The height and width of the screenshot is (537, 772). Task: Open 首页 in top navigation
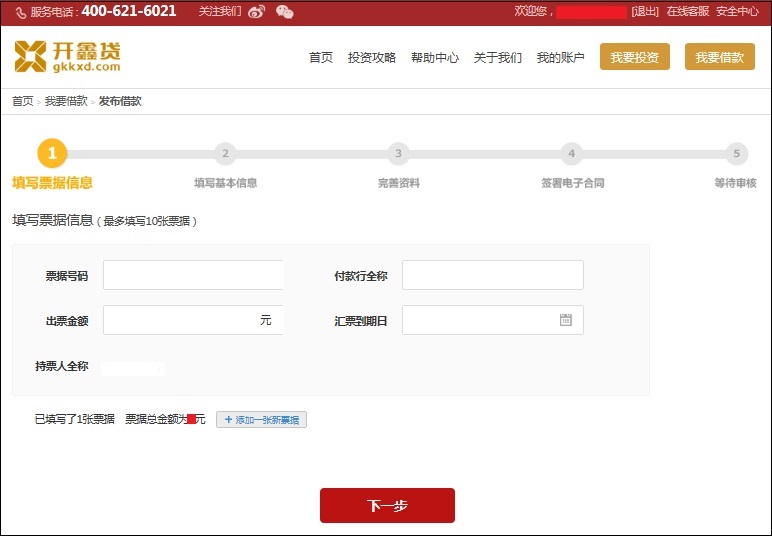click(x=321, y=58)
